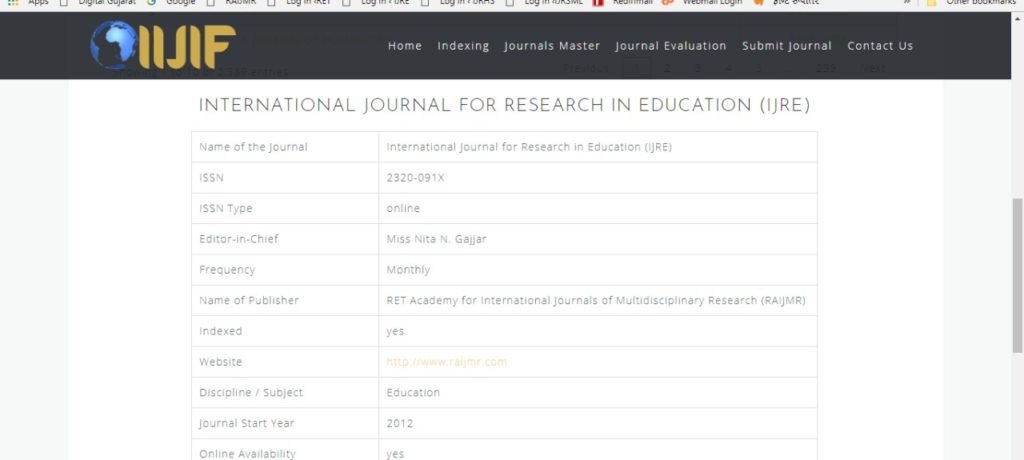Select the 'yes' value in Indexed row
Viewport: 1024px width, 460px height.
point(395,331)
